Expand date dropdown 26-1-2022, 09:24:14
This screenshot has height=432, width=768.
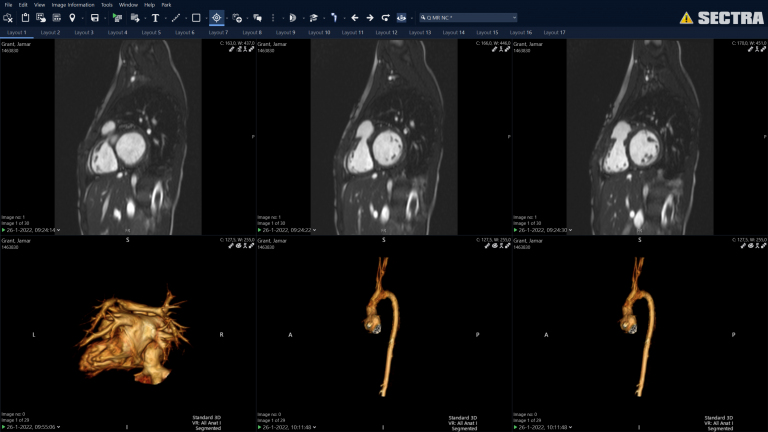33,230
